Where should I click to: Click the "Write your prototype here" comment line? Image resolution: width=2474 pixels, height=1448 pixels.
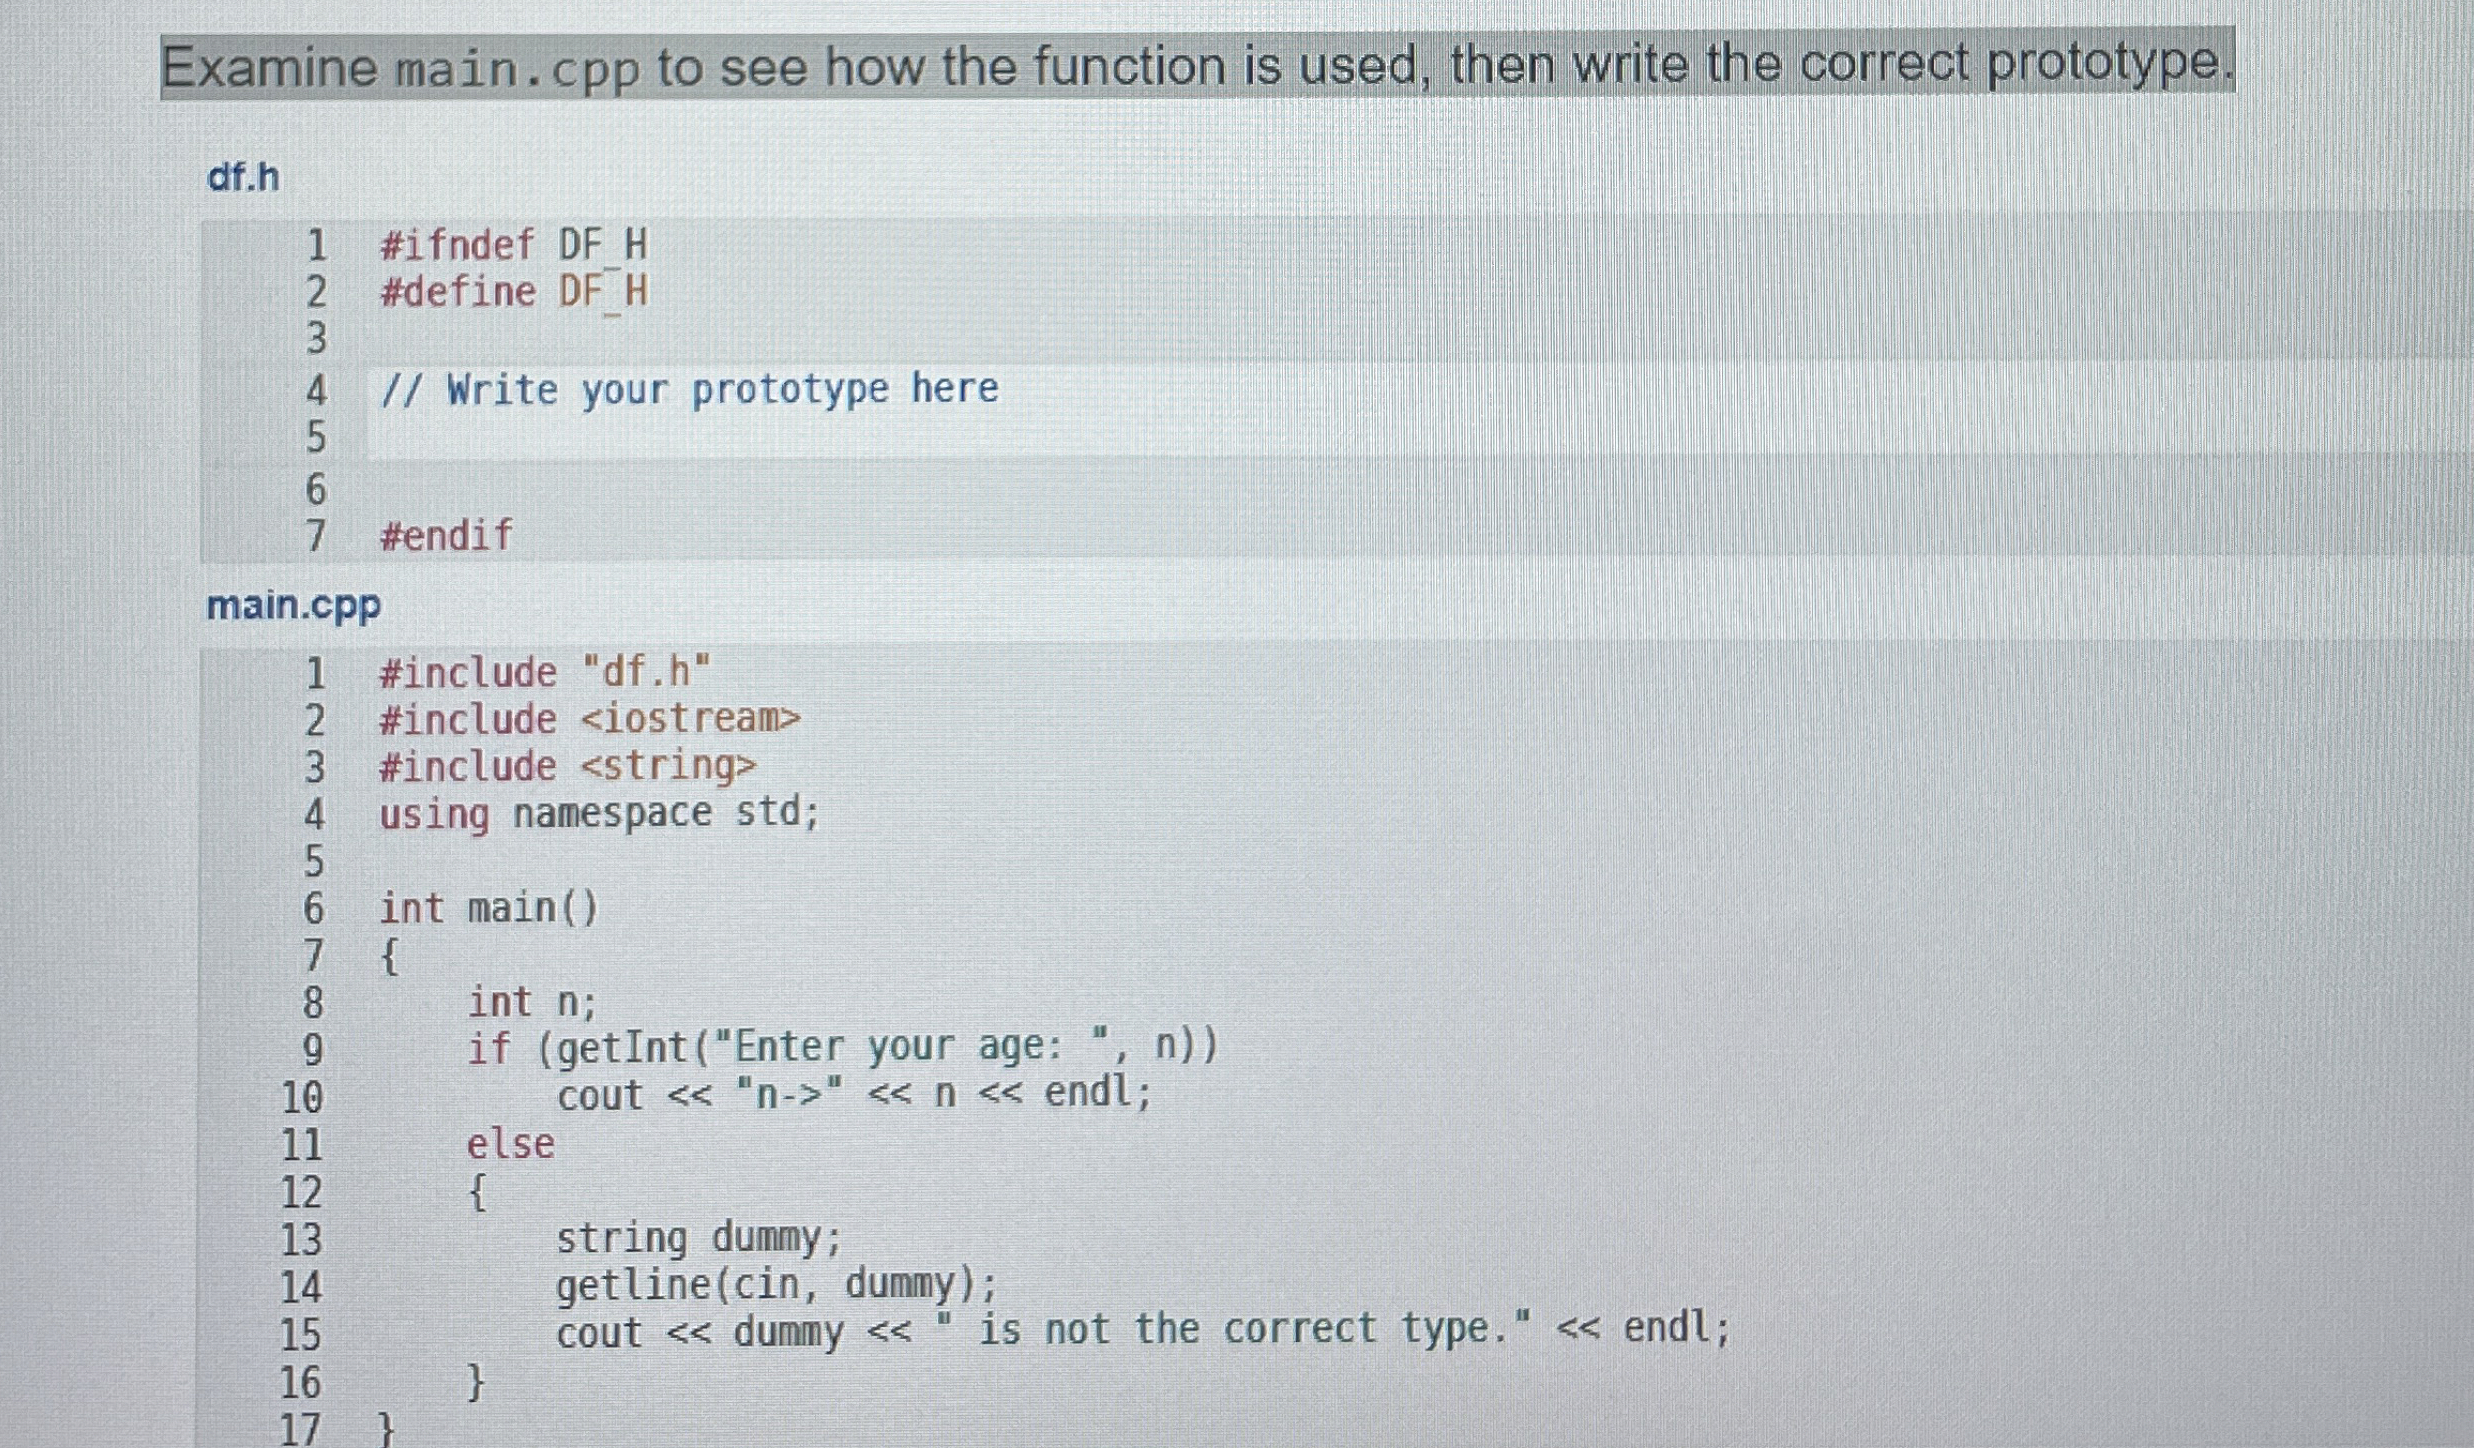688,389
